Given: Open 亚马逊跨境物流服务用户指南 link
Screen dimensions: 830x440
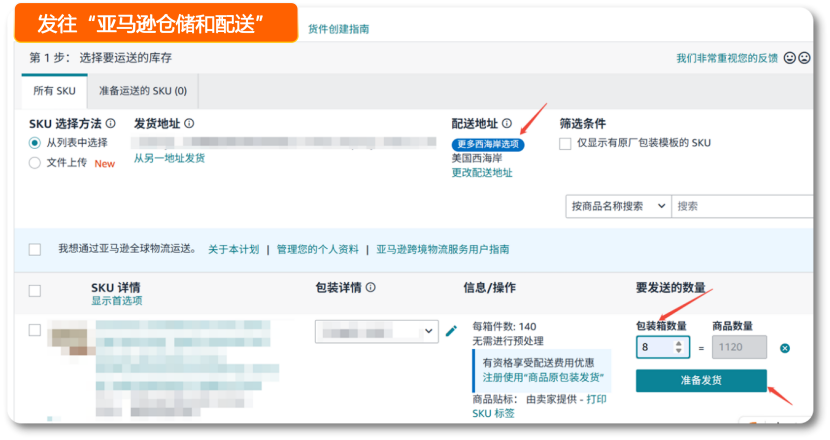Looking at the screenshot, I should pyautogui.click(x=443, y=249).
